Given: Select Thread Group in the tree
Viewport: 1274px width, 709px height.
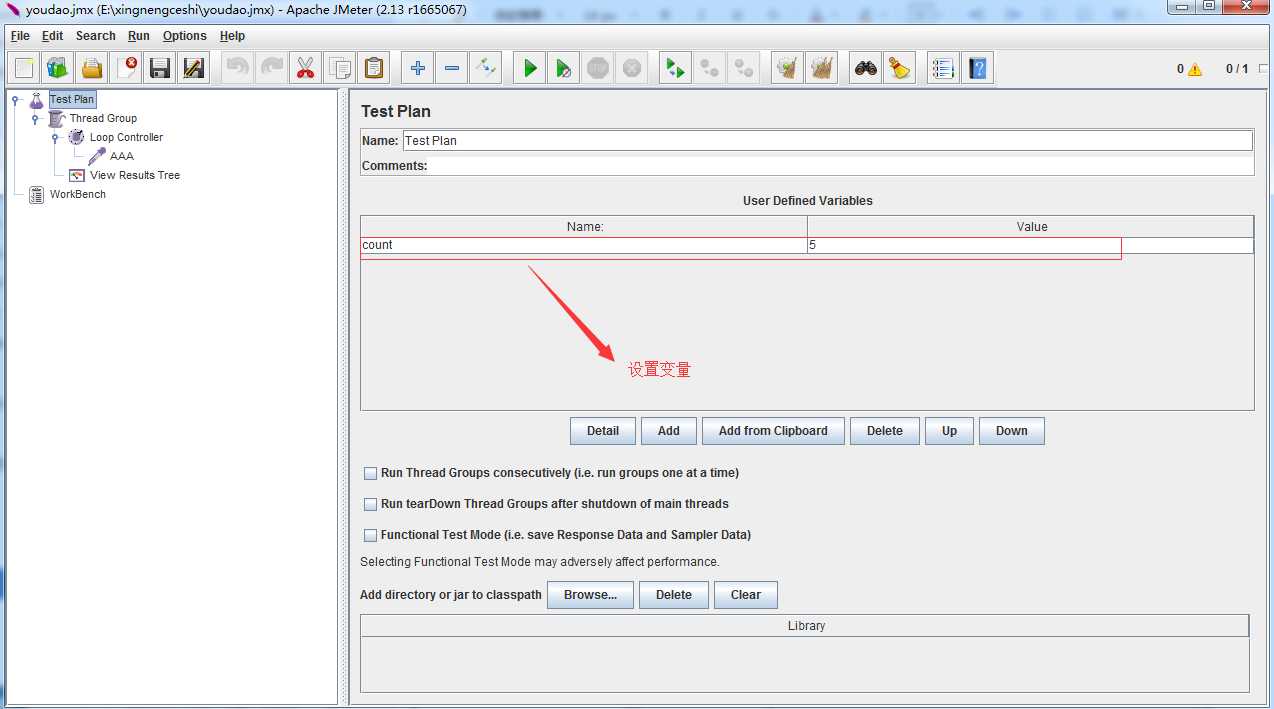Looking at the screenshot, I should (x=103, y=118).
